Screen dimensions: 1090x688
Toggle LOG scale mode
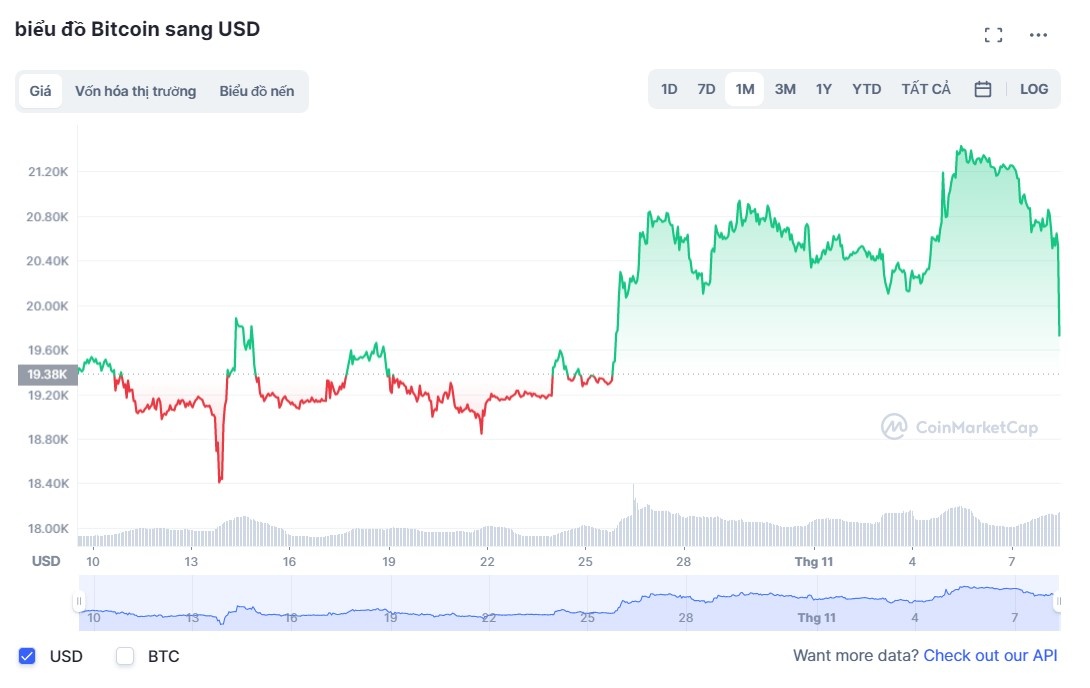pos(1033,88)
